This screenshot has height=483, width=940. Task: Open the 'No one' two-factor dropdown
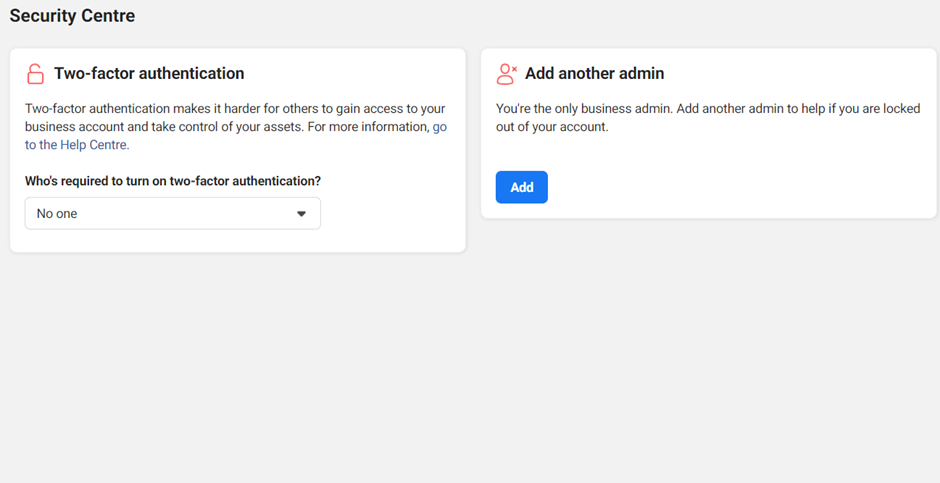click(173, 213)
